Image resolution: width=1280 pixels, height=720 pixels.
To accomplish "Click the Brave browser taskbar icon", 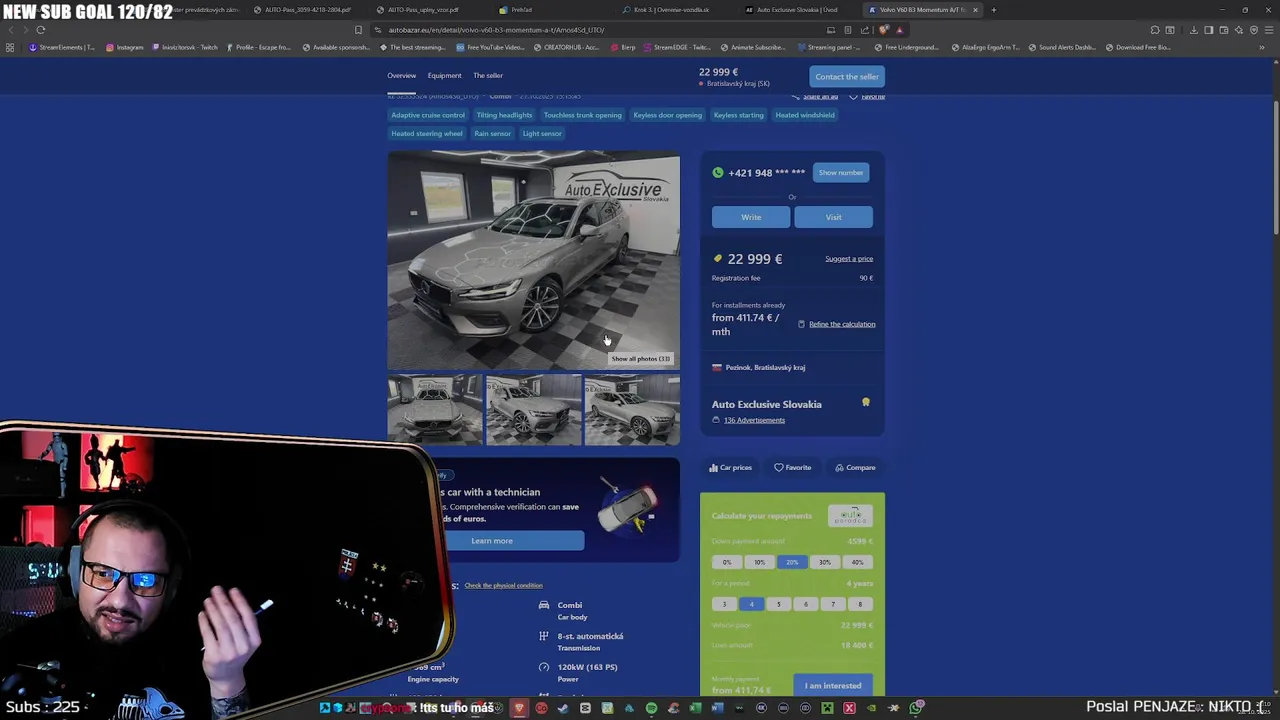I will coord(519,708).
